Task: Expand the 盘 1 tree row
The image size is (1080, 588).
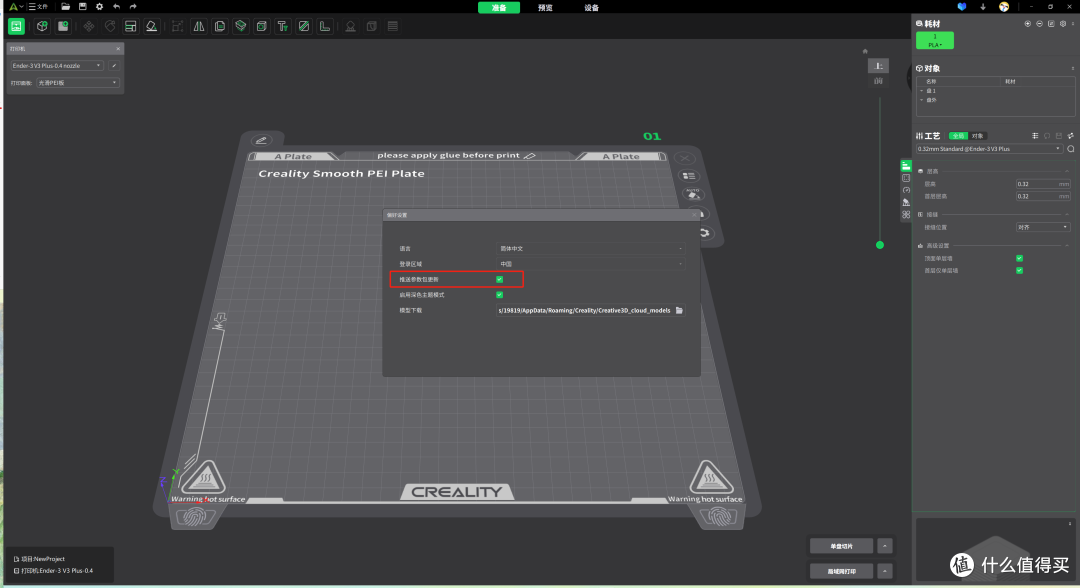Action: coord(922,91)
